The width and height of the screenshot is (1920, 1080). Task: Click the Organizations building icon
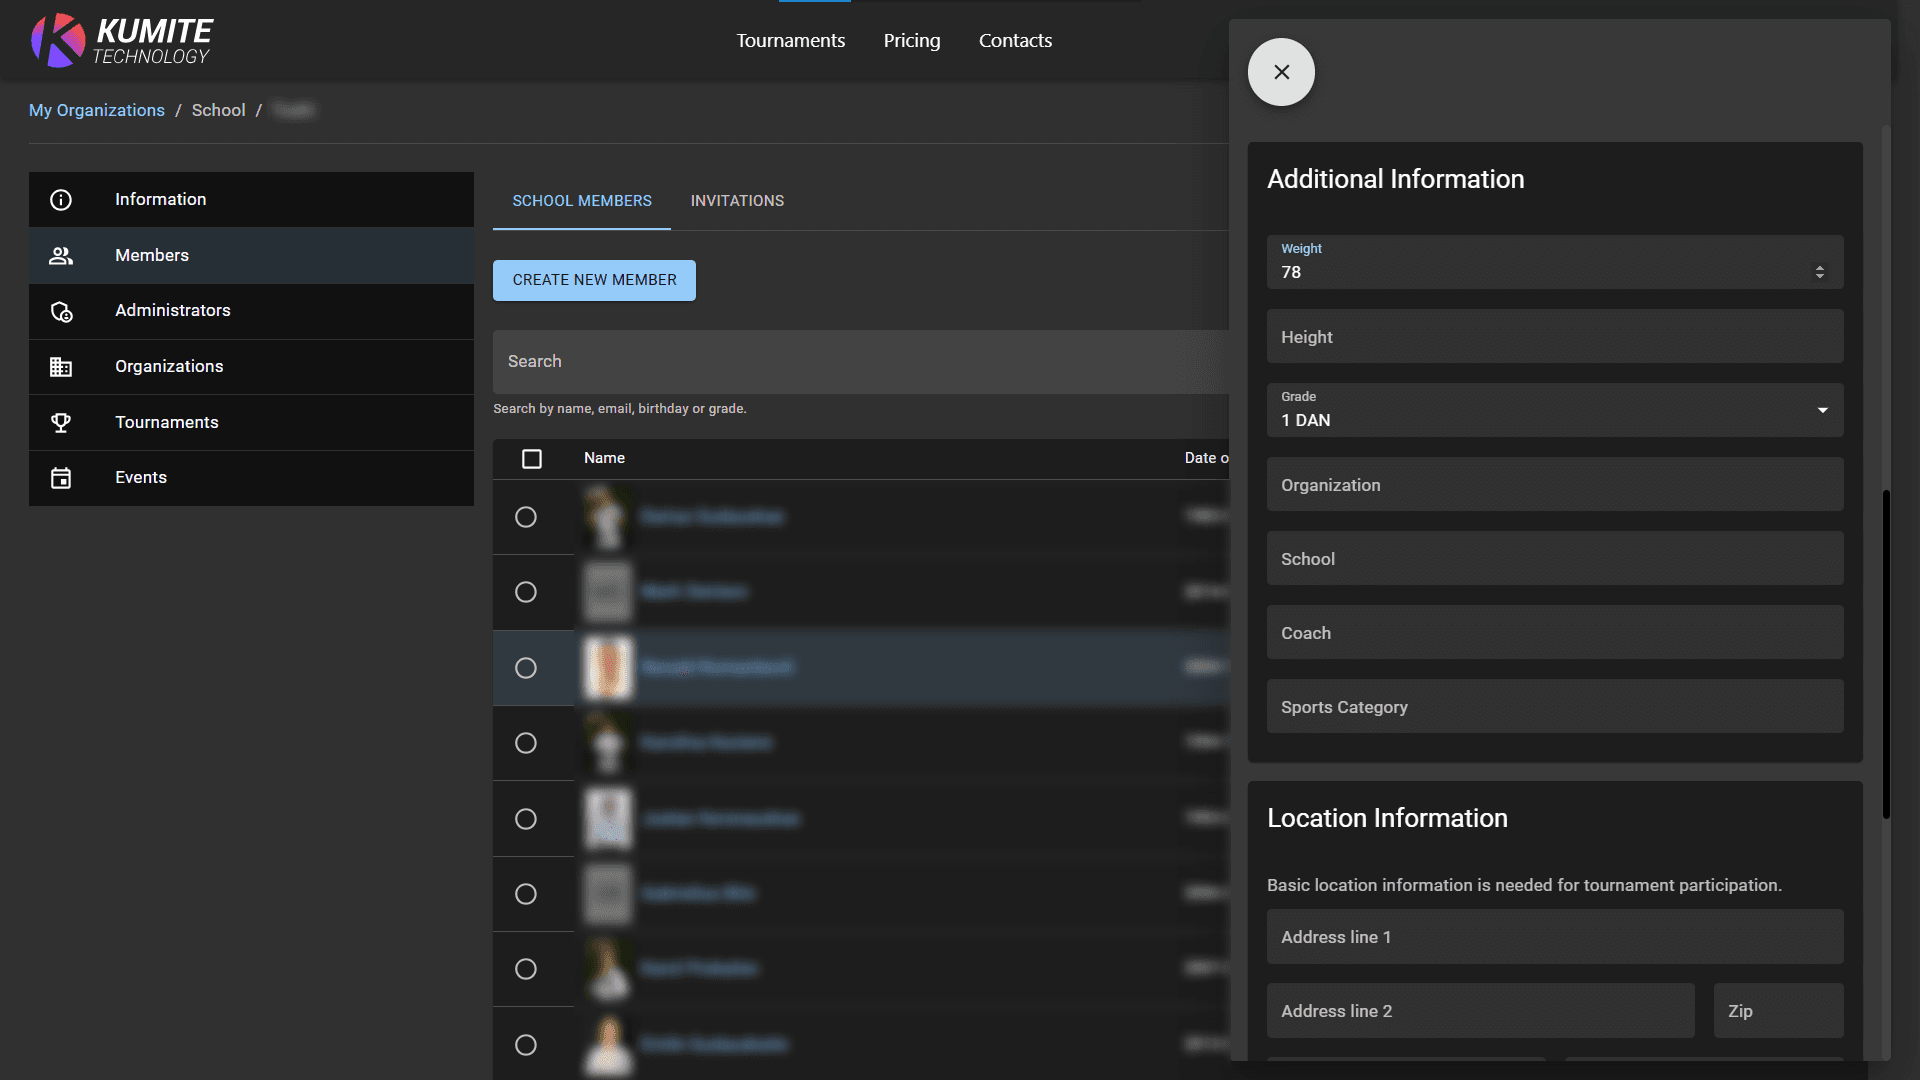coord(61,367)
